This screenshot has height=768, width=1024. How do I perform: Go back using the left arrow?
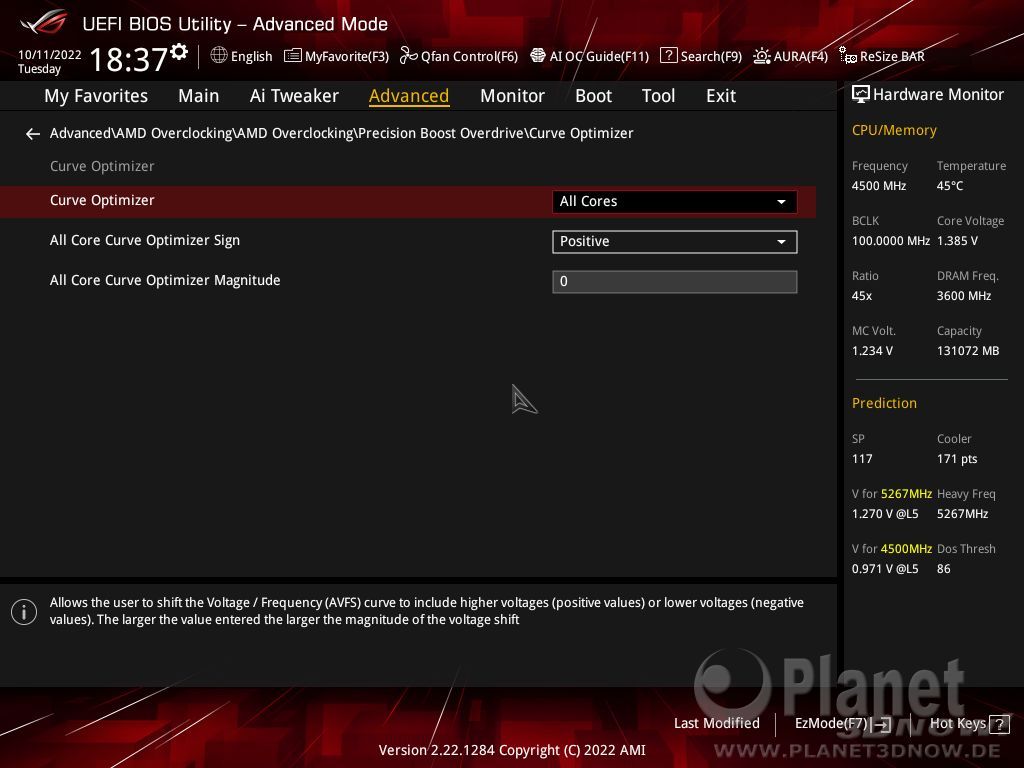[33, 134]
